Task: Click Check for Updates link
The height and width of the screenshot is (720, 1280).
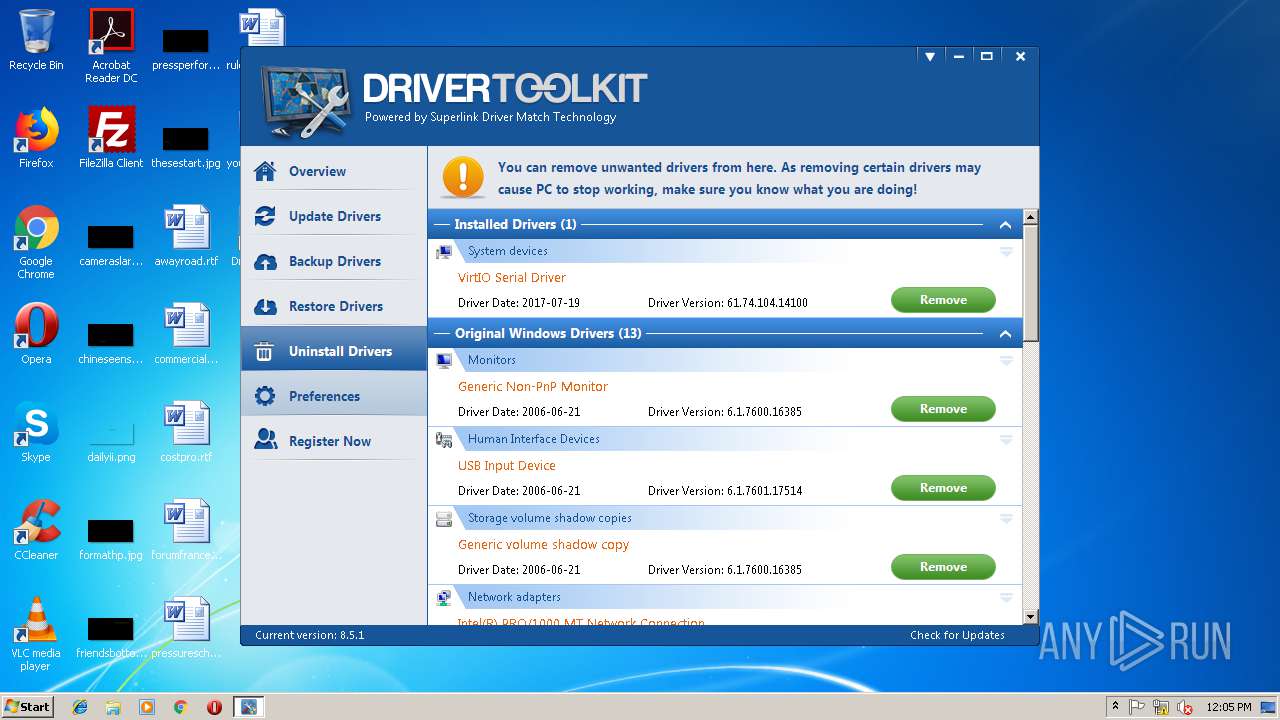Action: click(x=957, y=635)
